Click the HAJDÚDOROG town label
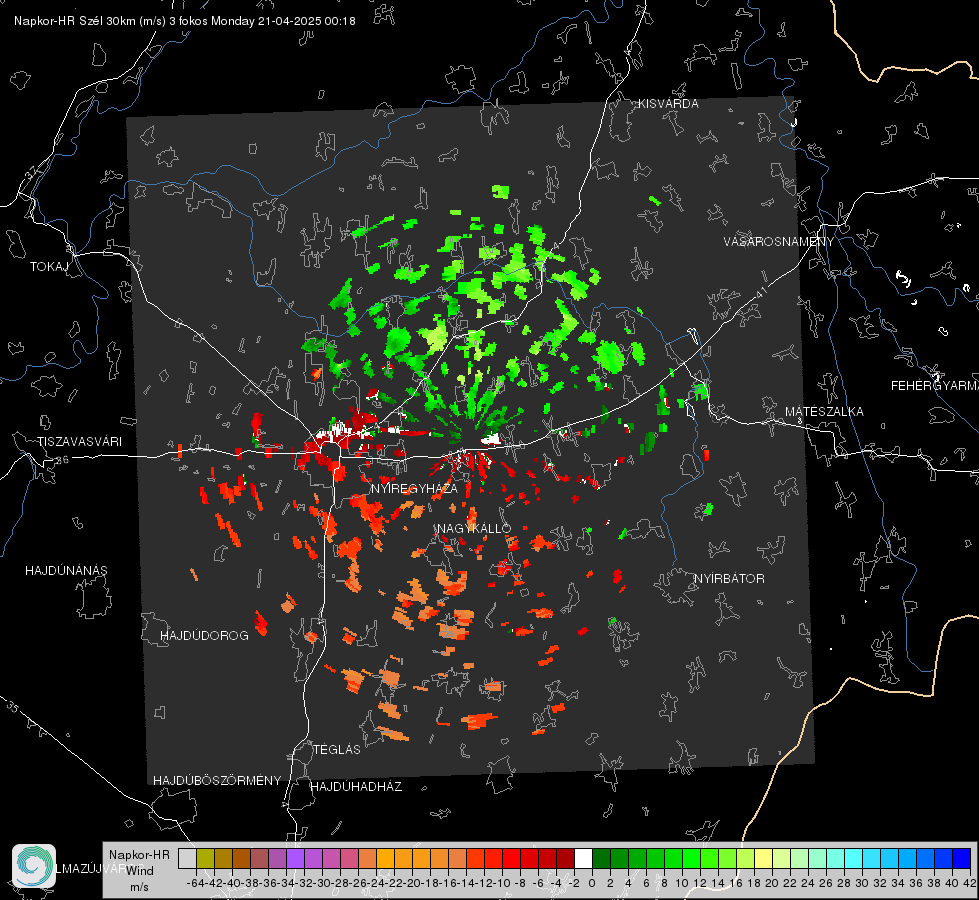Screen dimensions: 979x900 (x=204, y=636)
